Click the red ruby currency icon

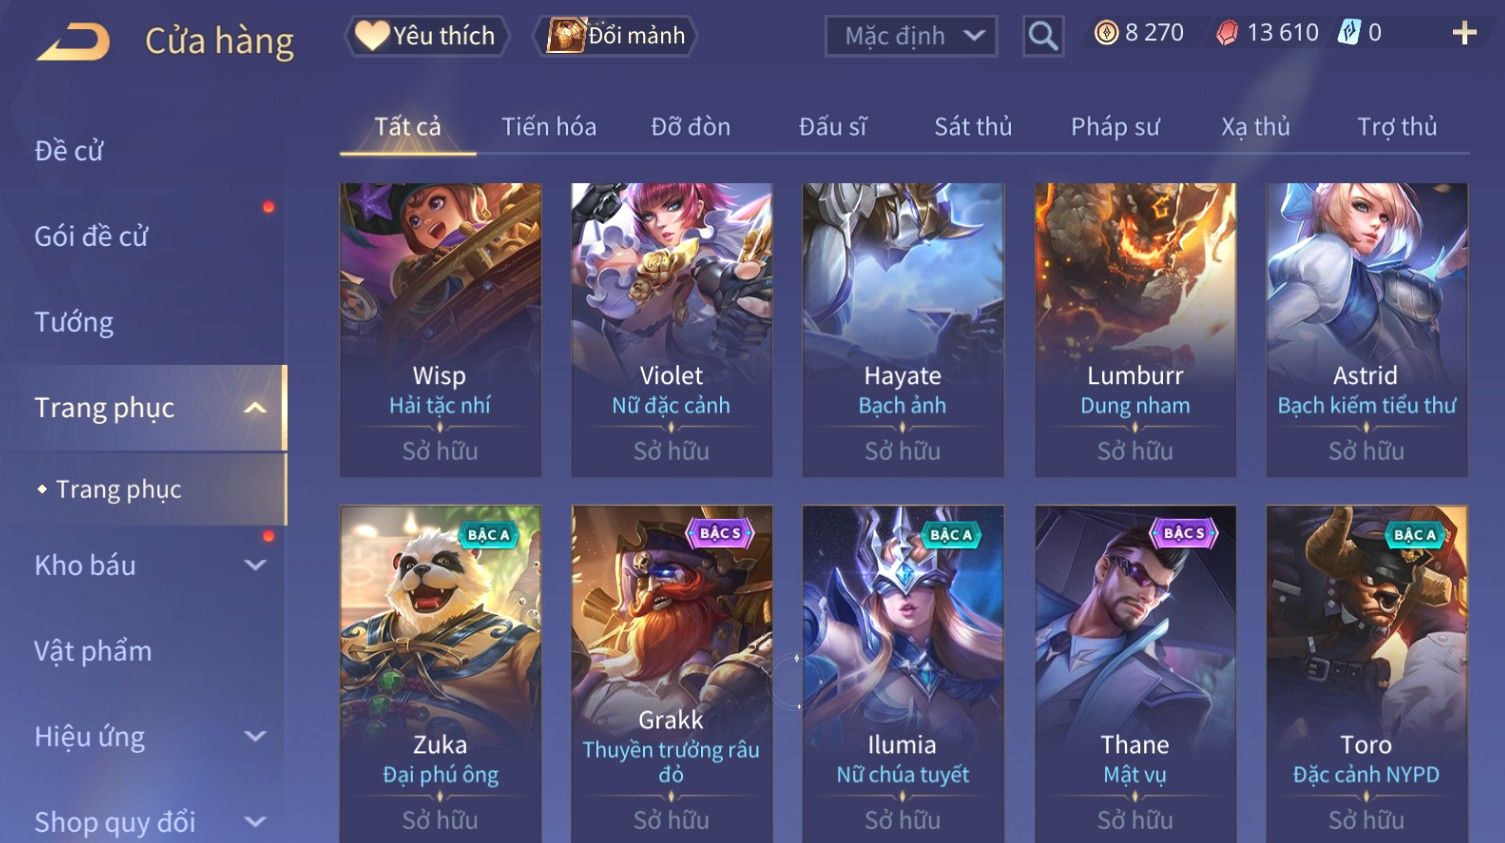1227,33
